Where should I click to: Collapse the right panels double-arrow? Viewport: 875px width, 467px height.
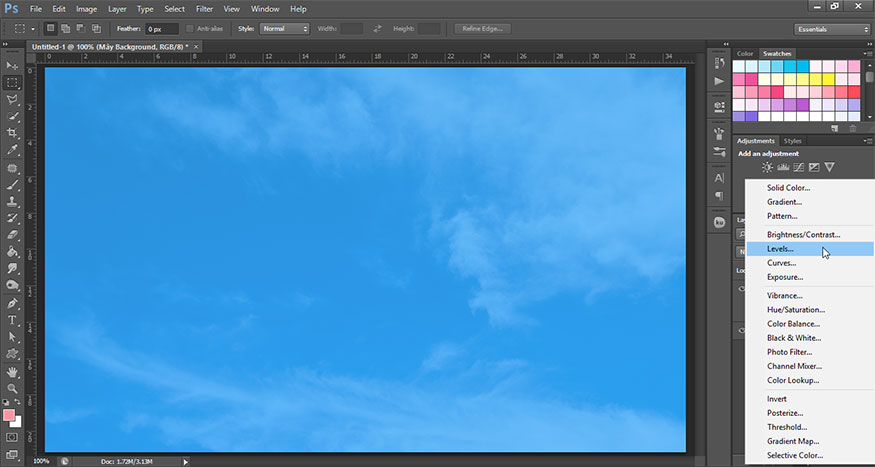click(x=868, y=44)
